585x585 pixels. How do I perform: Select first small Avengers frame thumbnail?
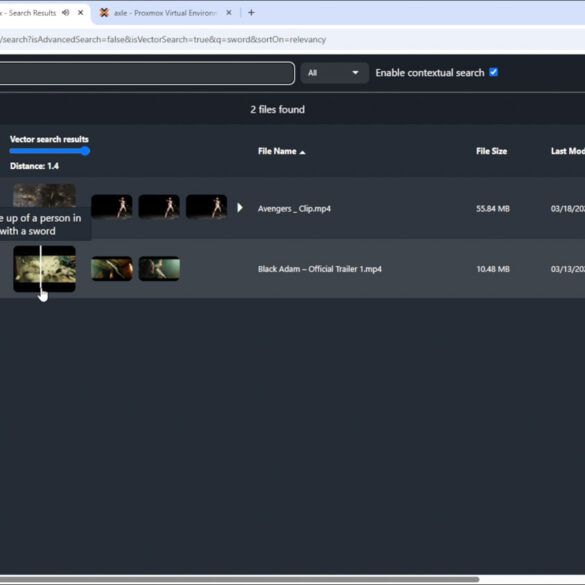tap(112, 206)
